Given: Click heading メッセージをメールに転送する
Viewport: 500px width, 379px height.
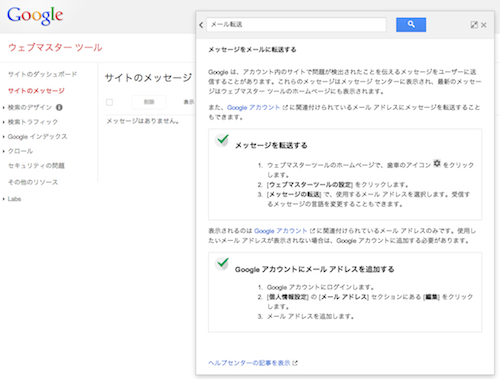Looking at the screenshot, I should pyautogui.click(x=252, y=50).
